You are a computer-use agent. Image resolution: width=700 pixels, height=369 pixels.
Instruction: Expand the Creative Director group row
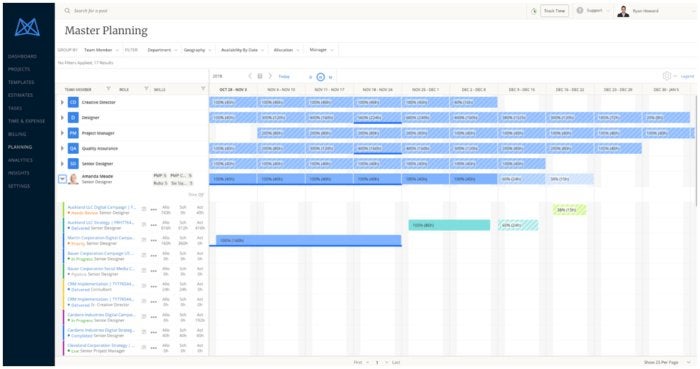tap(62, 102)
